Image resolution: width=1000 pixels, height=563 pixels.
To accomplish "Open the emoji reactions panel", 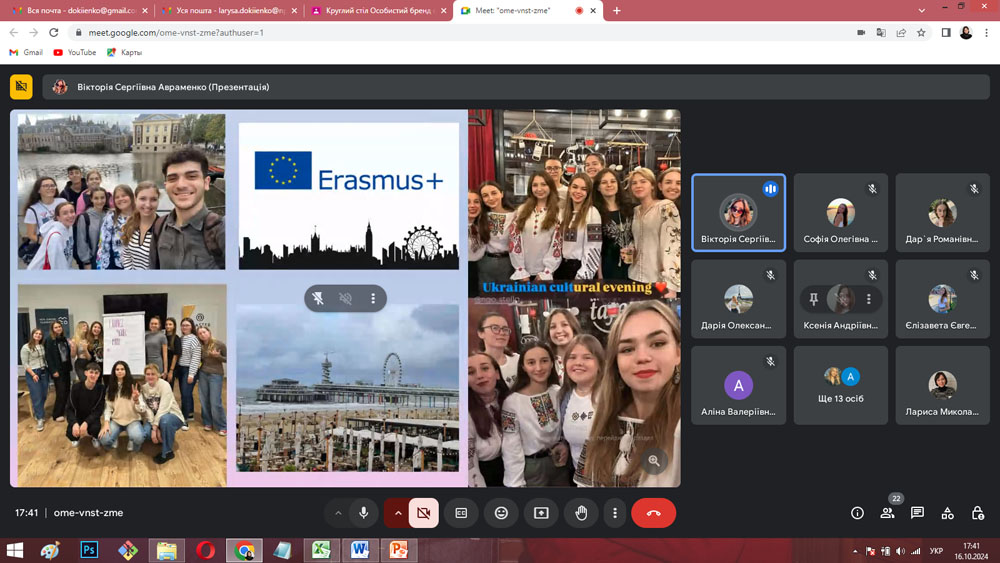I will tap(501, 513).
